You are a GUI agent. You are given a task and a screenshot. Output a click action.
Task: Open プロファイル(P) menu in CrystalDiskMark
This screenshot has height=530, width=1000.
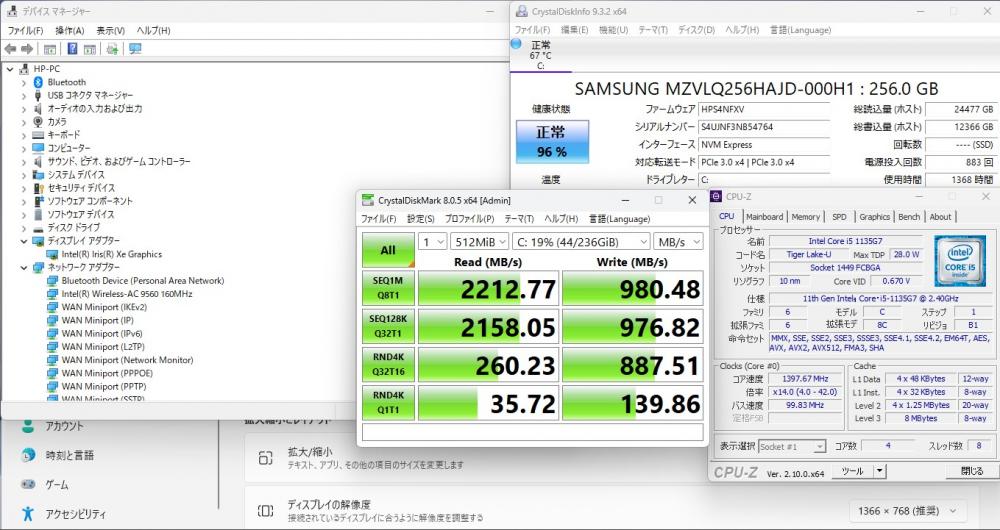coord(469,219)
